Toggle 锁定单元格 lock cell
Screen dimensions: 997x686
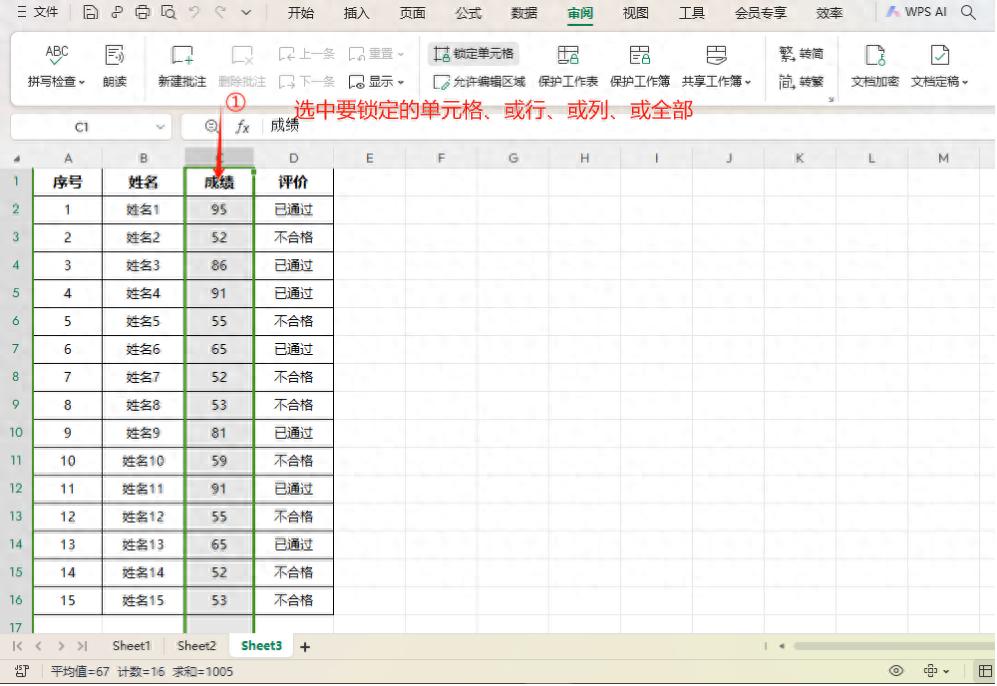coord(474,54)
